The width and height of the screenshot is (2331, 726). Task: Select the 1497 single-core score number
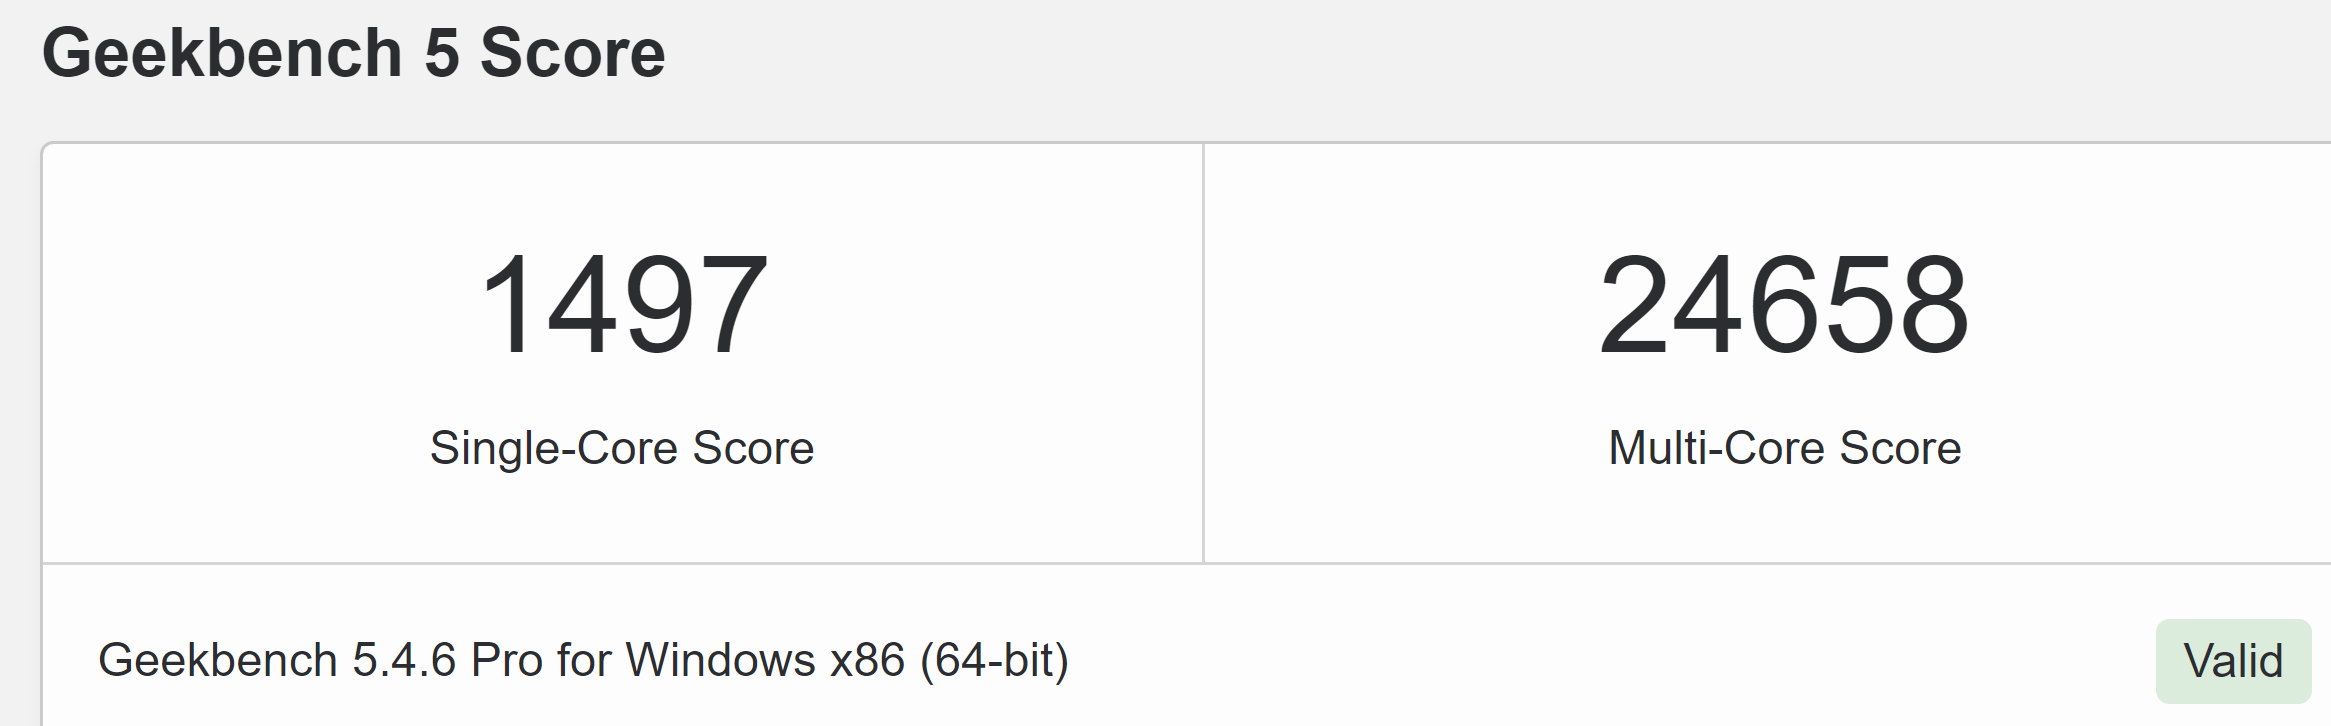pos(623,304)
